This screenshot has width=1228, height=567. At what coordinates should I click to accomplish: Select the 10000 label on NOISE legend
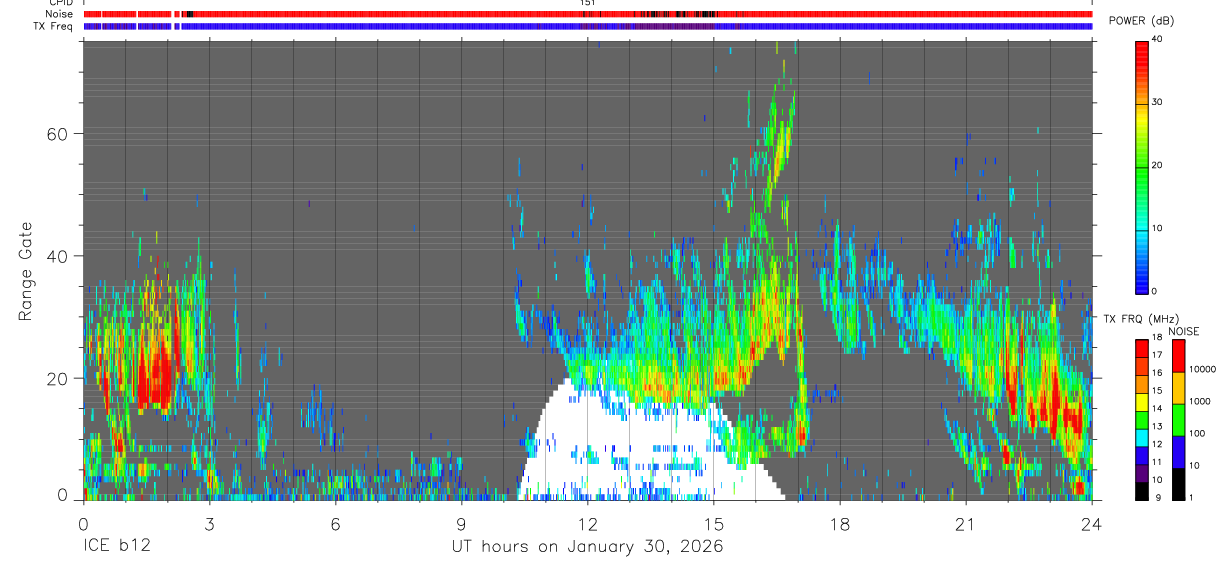[1201, 370]
